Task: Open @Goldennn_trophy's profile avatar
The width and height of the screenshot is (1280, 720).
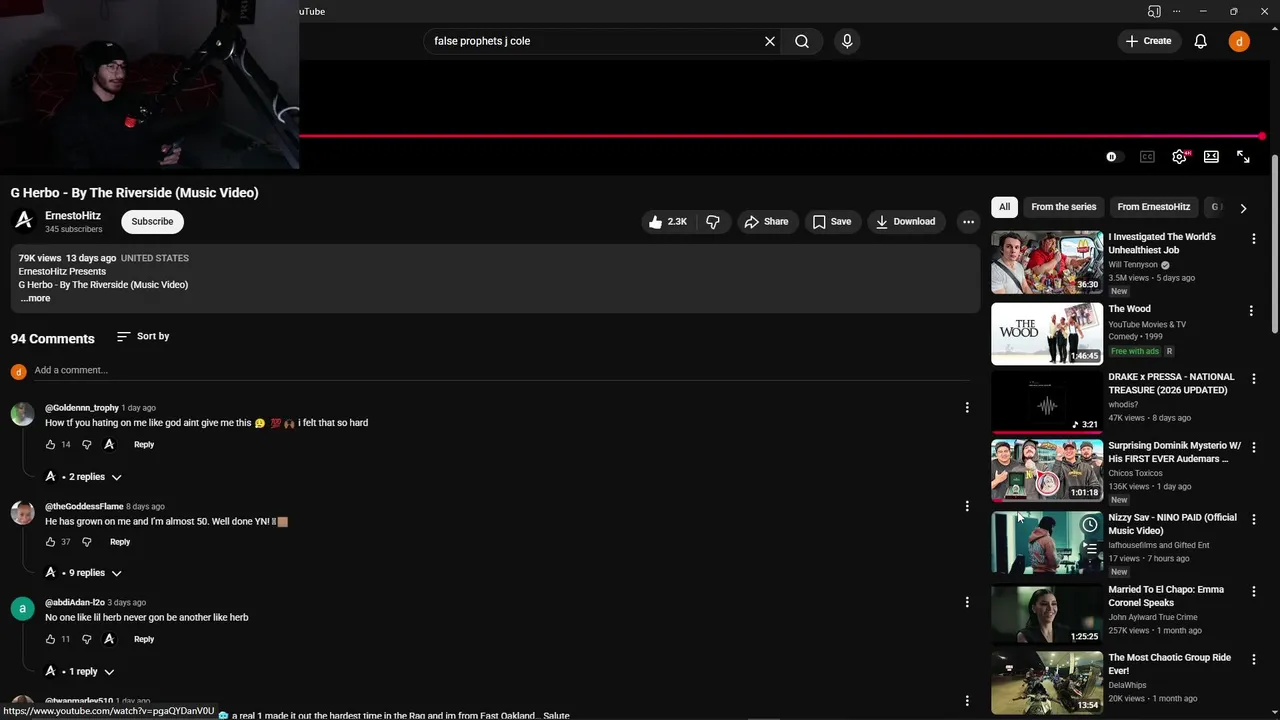Action: point(22,414)
